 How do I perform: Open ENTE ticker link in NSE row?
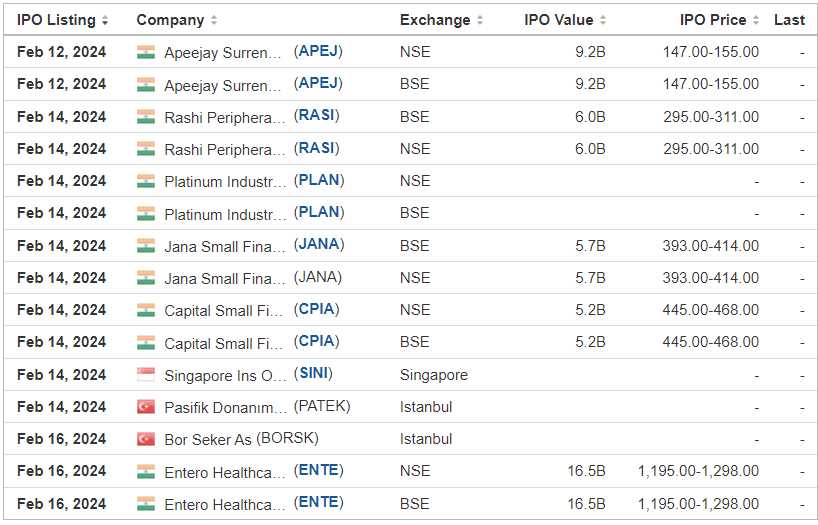[318, 471]
